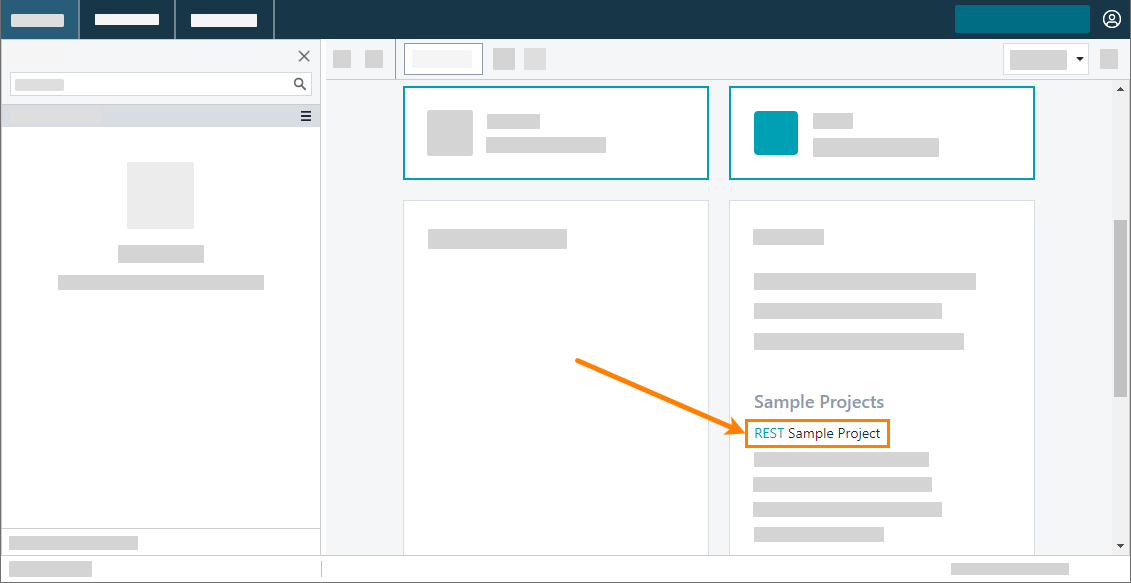Open the hamburger menu in the left panel header
The width and height of the screenshot is (1131, 583).
tap(305, 116)
